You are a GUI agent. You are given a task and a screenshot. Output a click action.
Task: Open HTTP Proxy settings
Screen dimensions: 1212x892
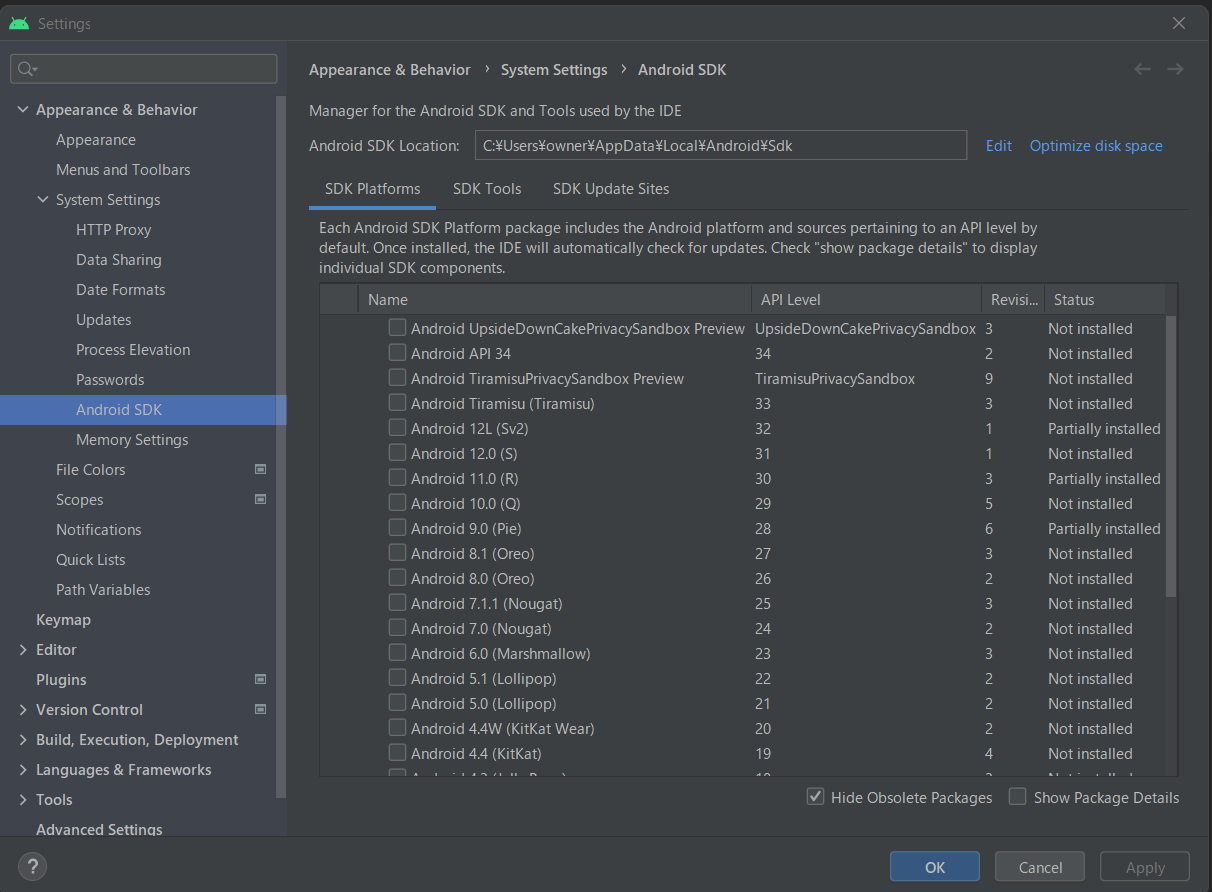point(114,230)
